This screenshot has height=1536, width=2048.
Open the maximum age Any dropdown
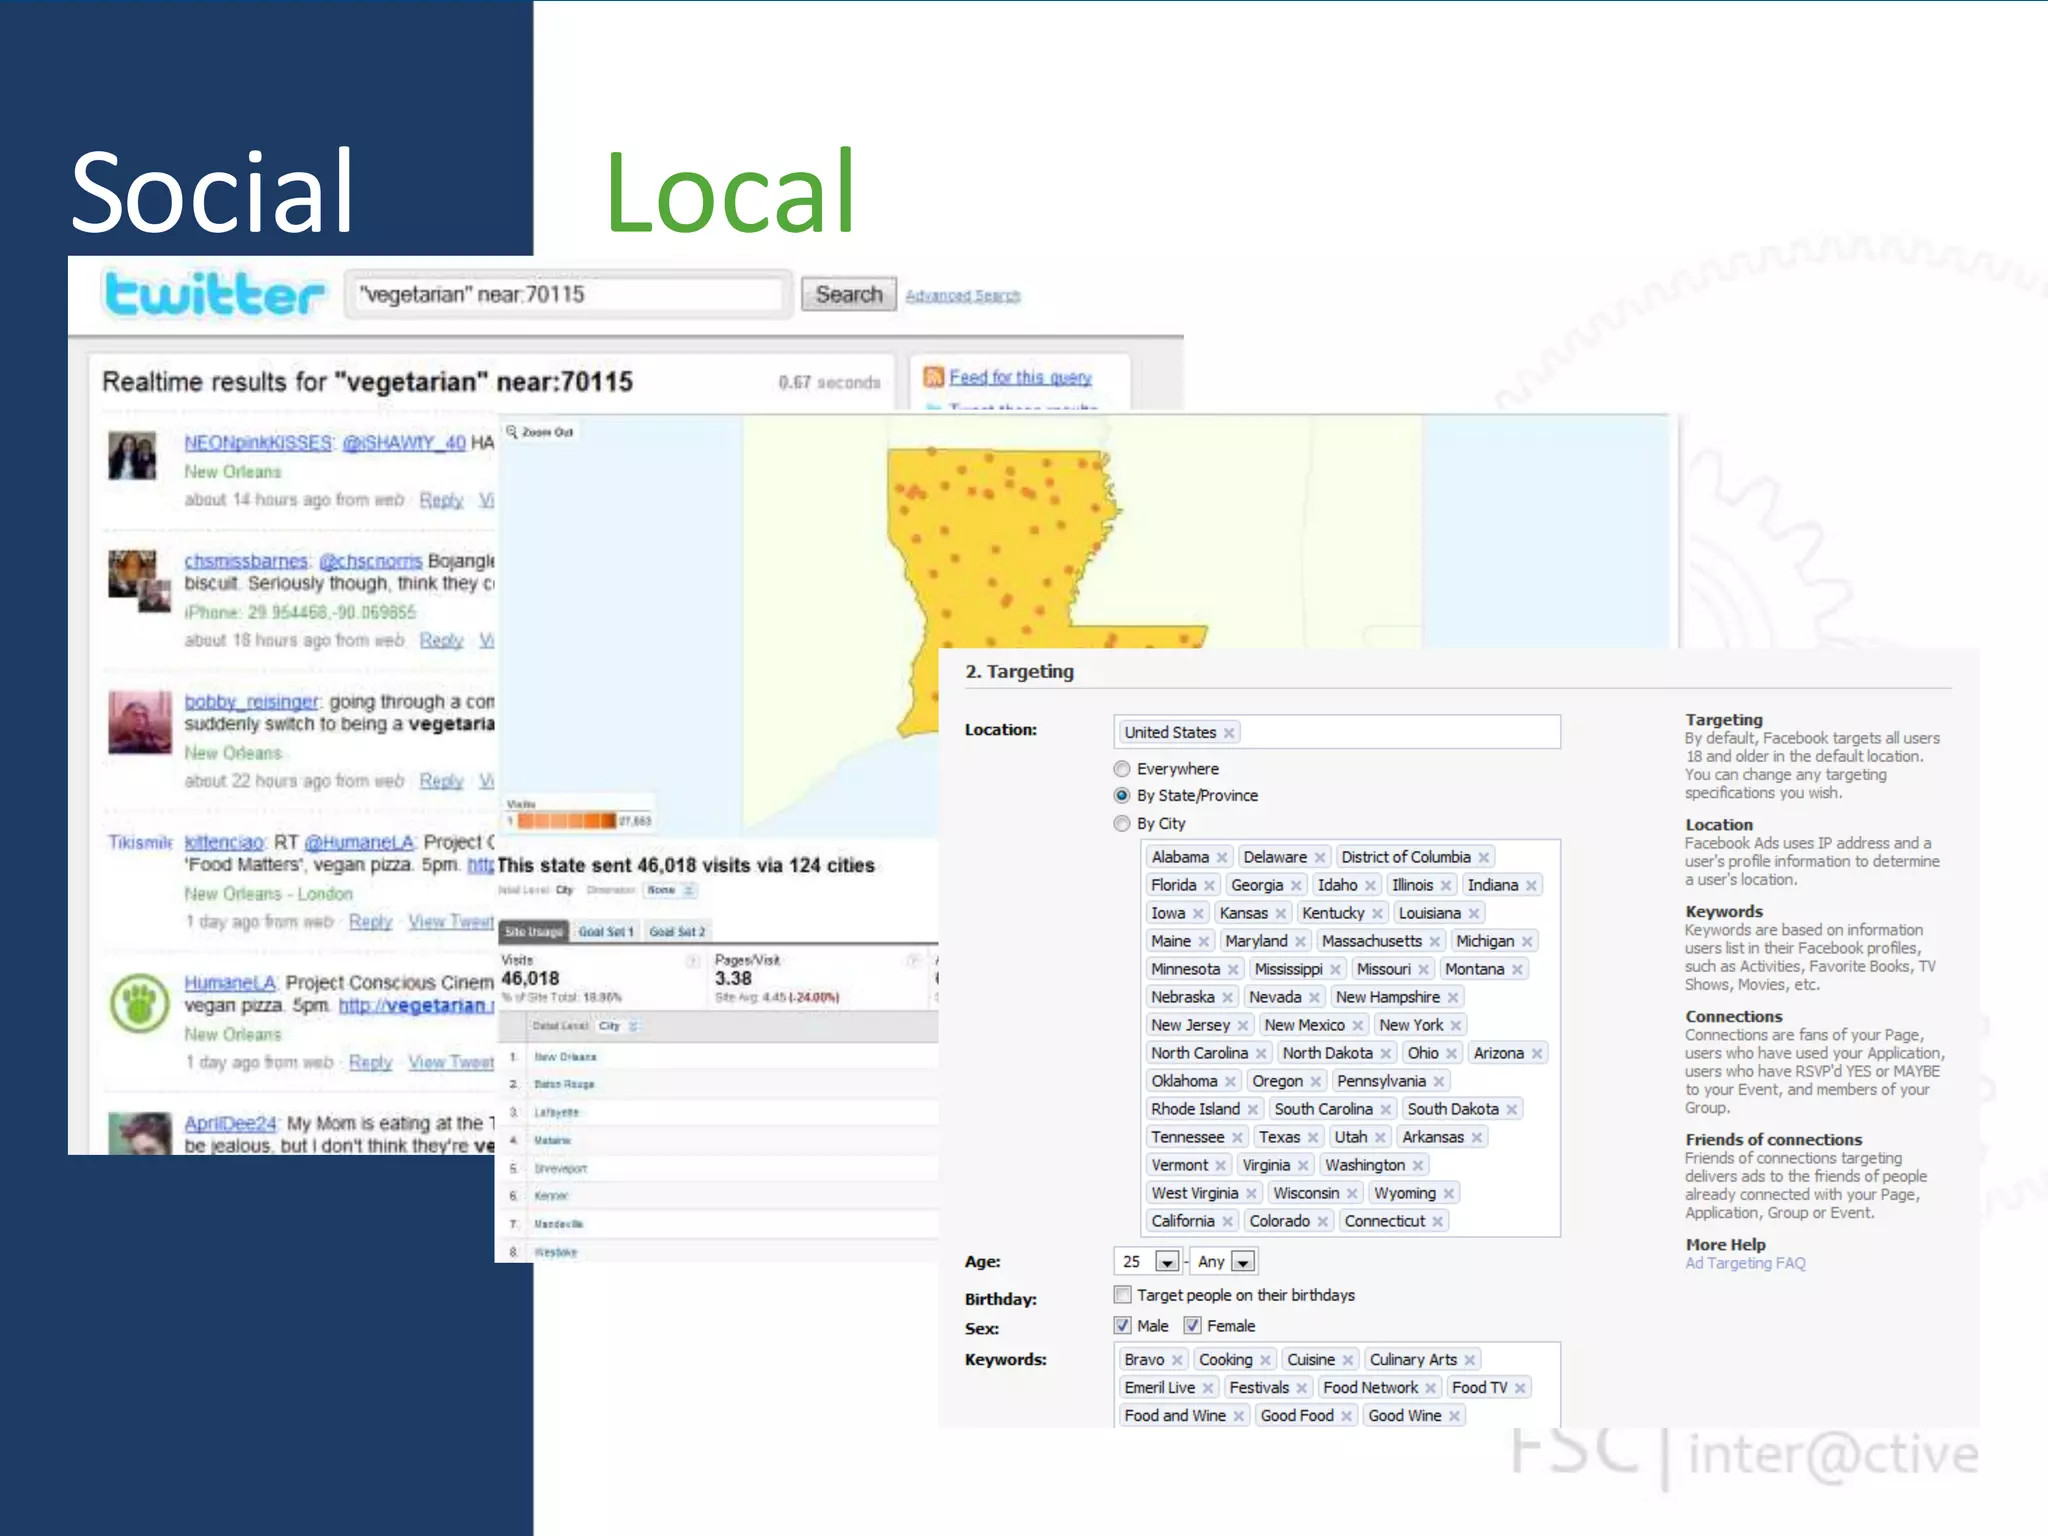[1242, 1262]
